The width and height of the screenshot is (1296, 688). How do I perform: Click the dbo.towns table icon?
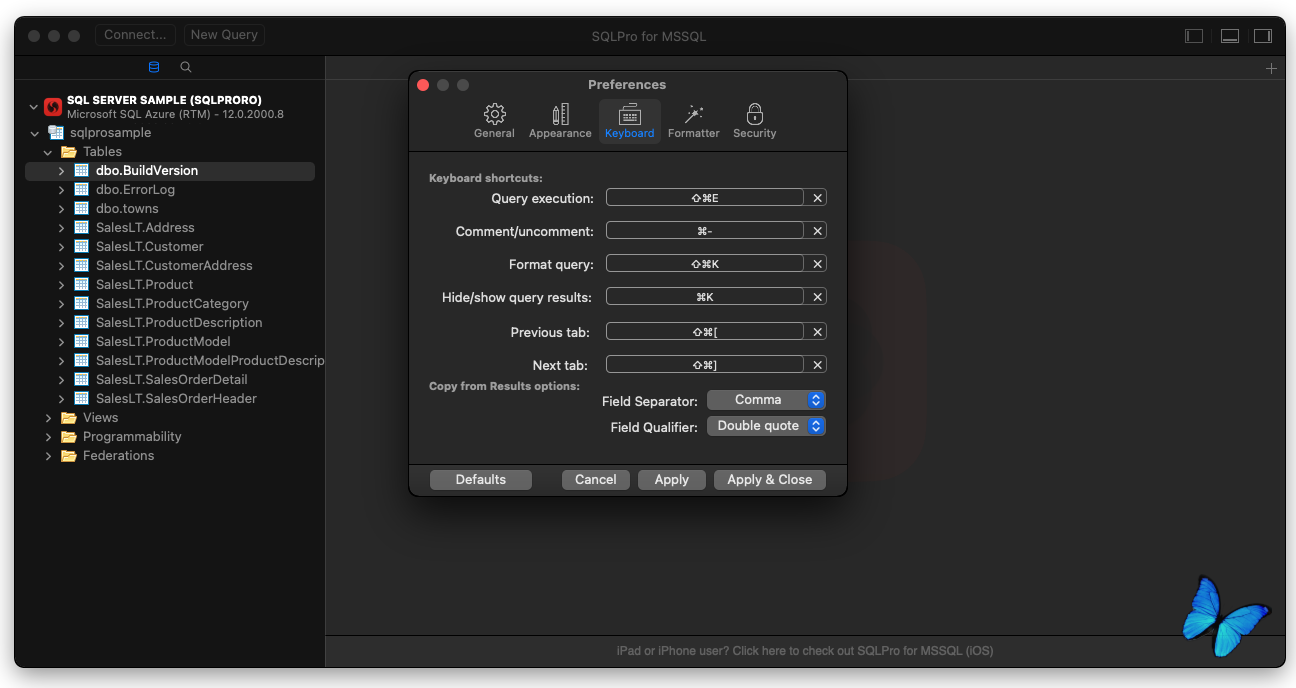click(x=82, y=209)
